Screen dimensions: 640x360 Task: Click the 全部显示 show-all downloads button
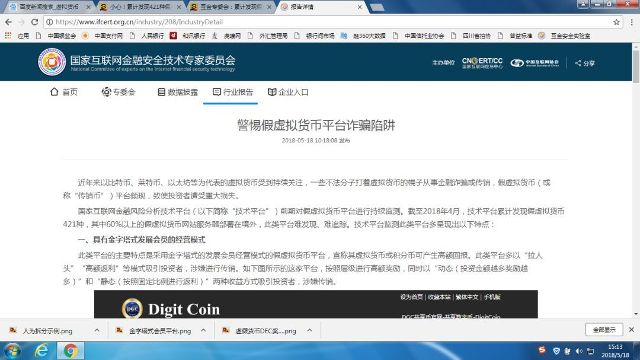[604, 330]
